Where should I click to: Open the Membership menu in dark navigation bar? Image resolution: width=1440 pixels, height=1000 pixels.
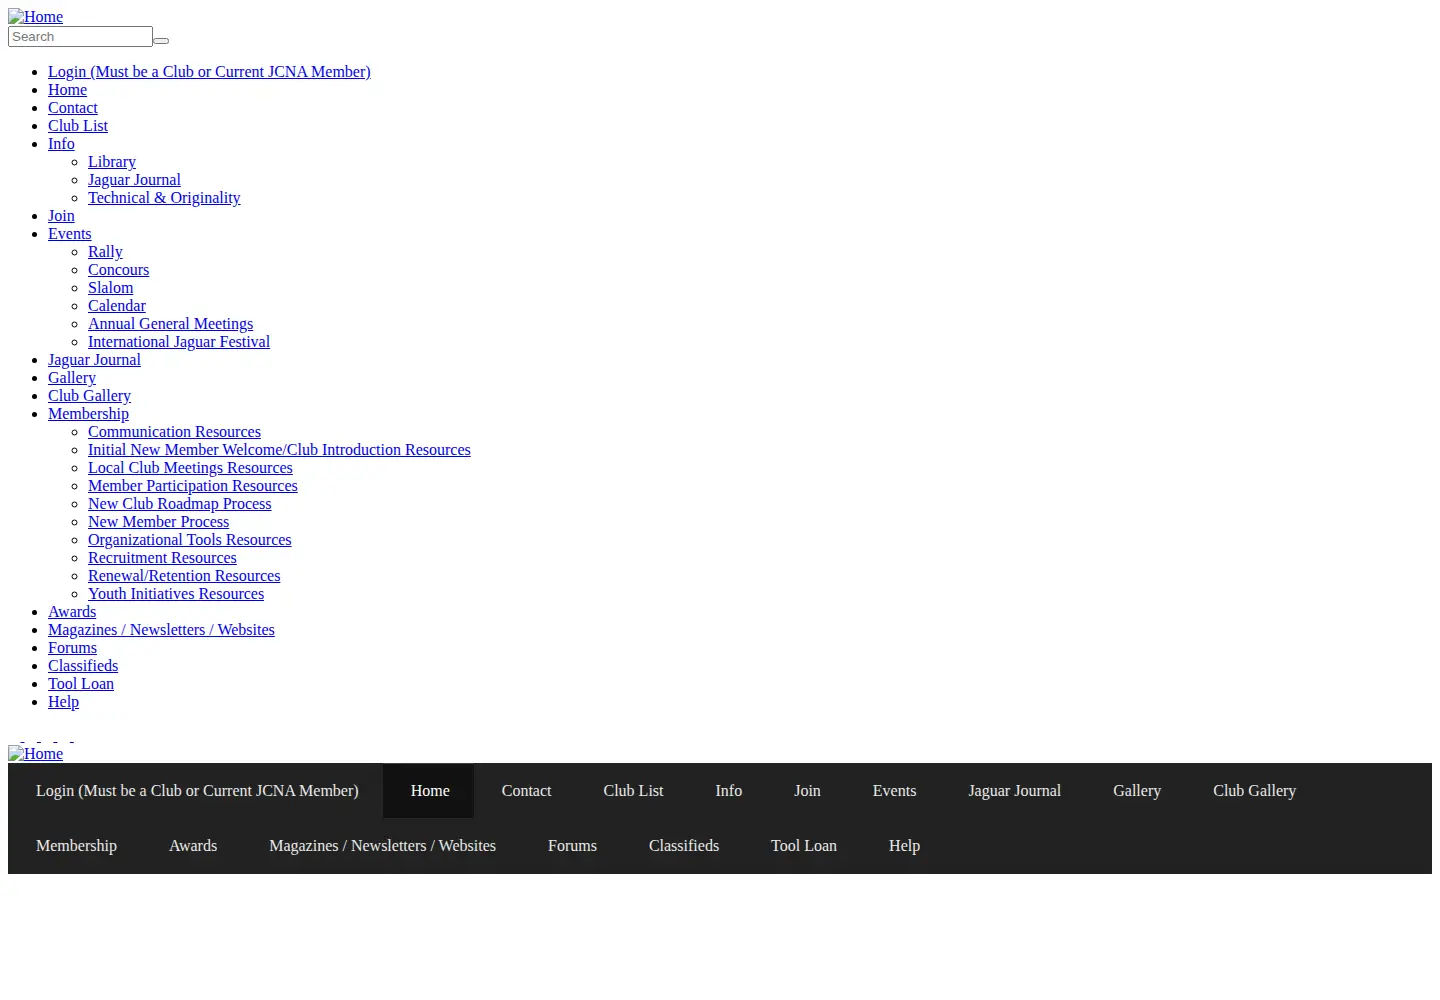[x=76, y=846]
